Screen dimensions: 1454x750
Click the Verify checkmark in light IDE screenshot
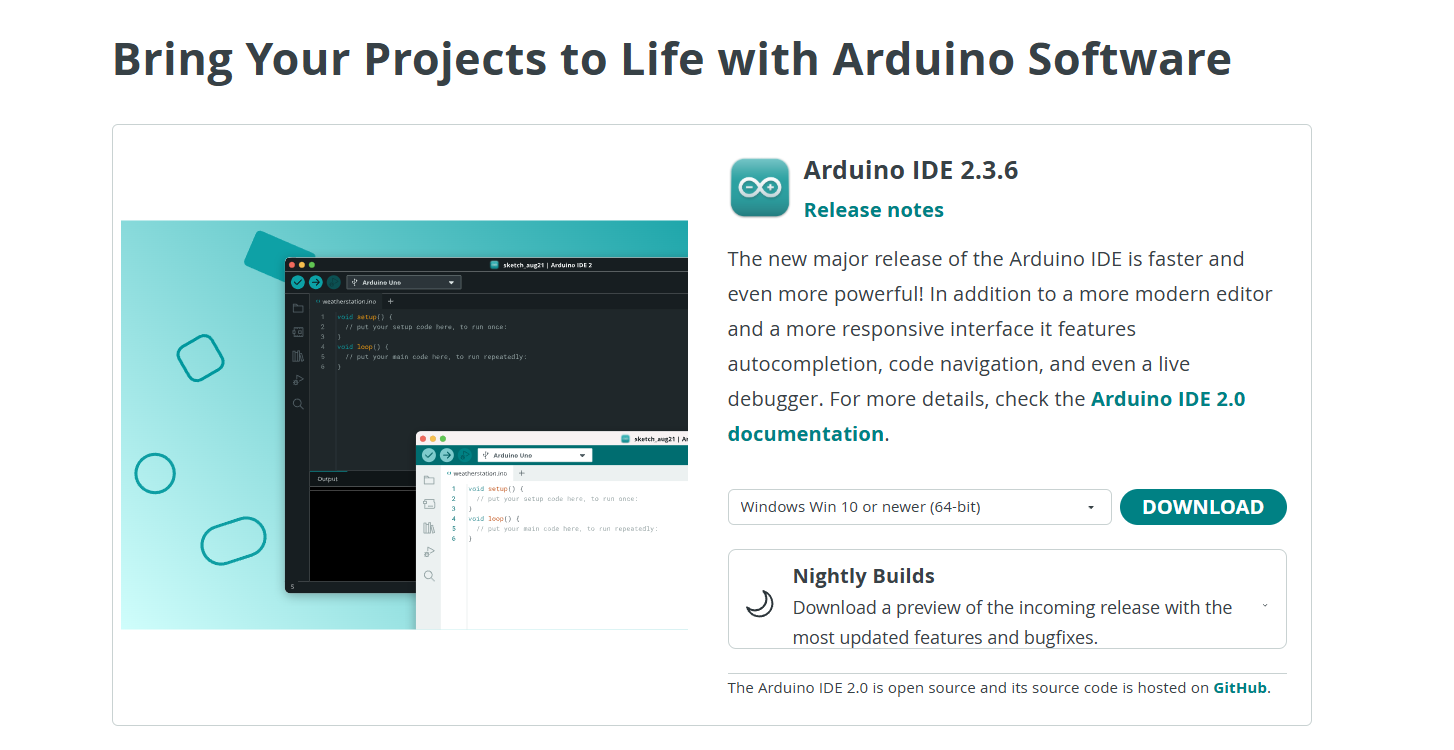tap(429, 455)
